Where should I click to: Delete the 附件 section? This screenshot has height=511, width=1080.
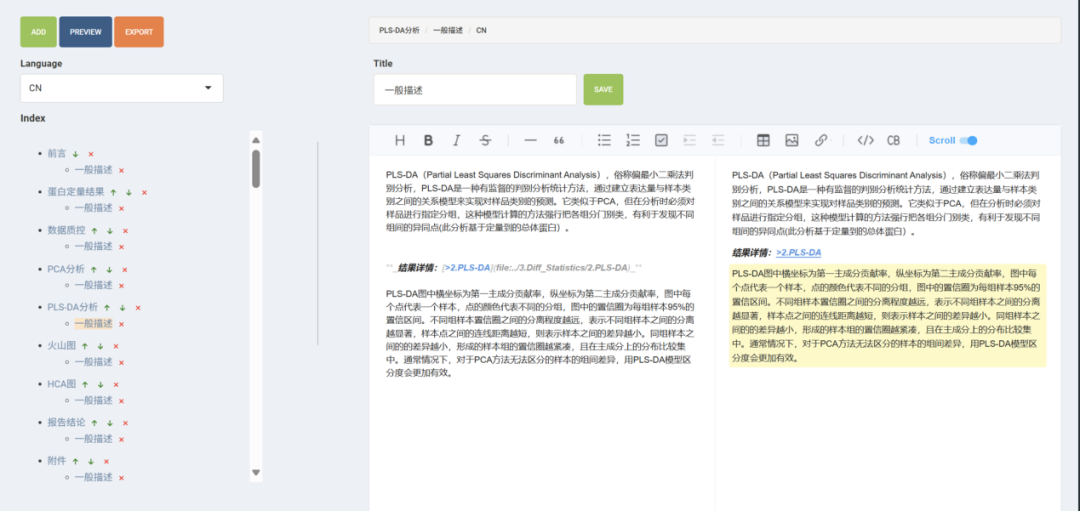[x=106, y=461]
